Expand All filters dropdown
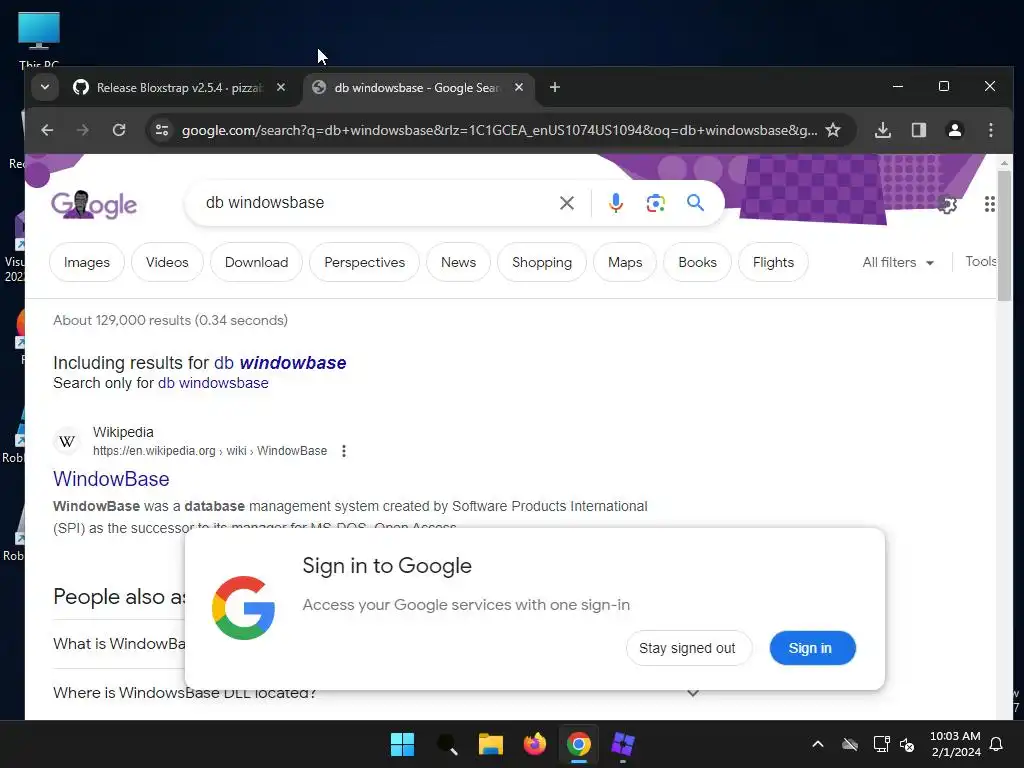 [898, 262]
